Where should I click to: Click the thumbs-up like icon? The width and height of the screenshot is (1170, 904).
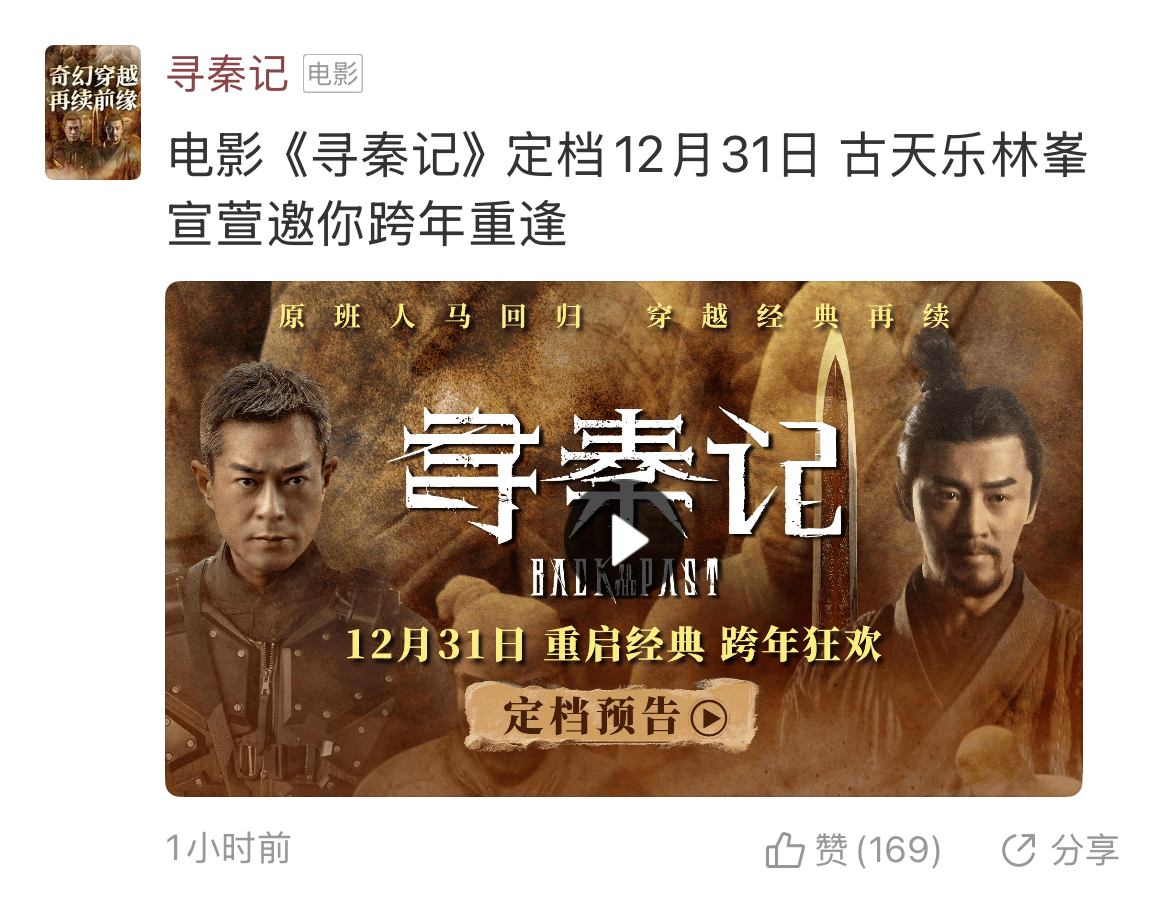point(784,850)
